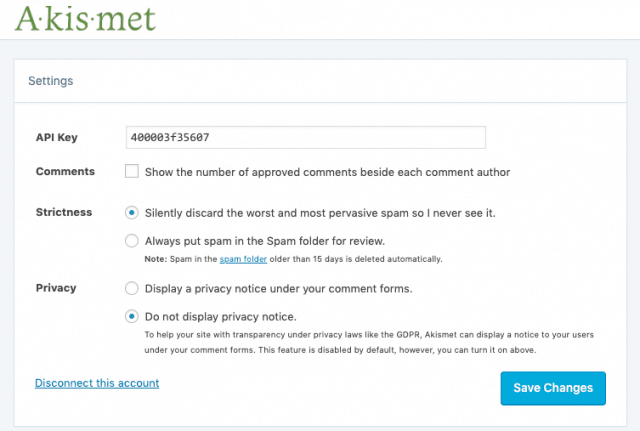Select the 'Display a privacy notice' radio button
This screenshot has height=431, width=640.
[131, 288]
